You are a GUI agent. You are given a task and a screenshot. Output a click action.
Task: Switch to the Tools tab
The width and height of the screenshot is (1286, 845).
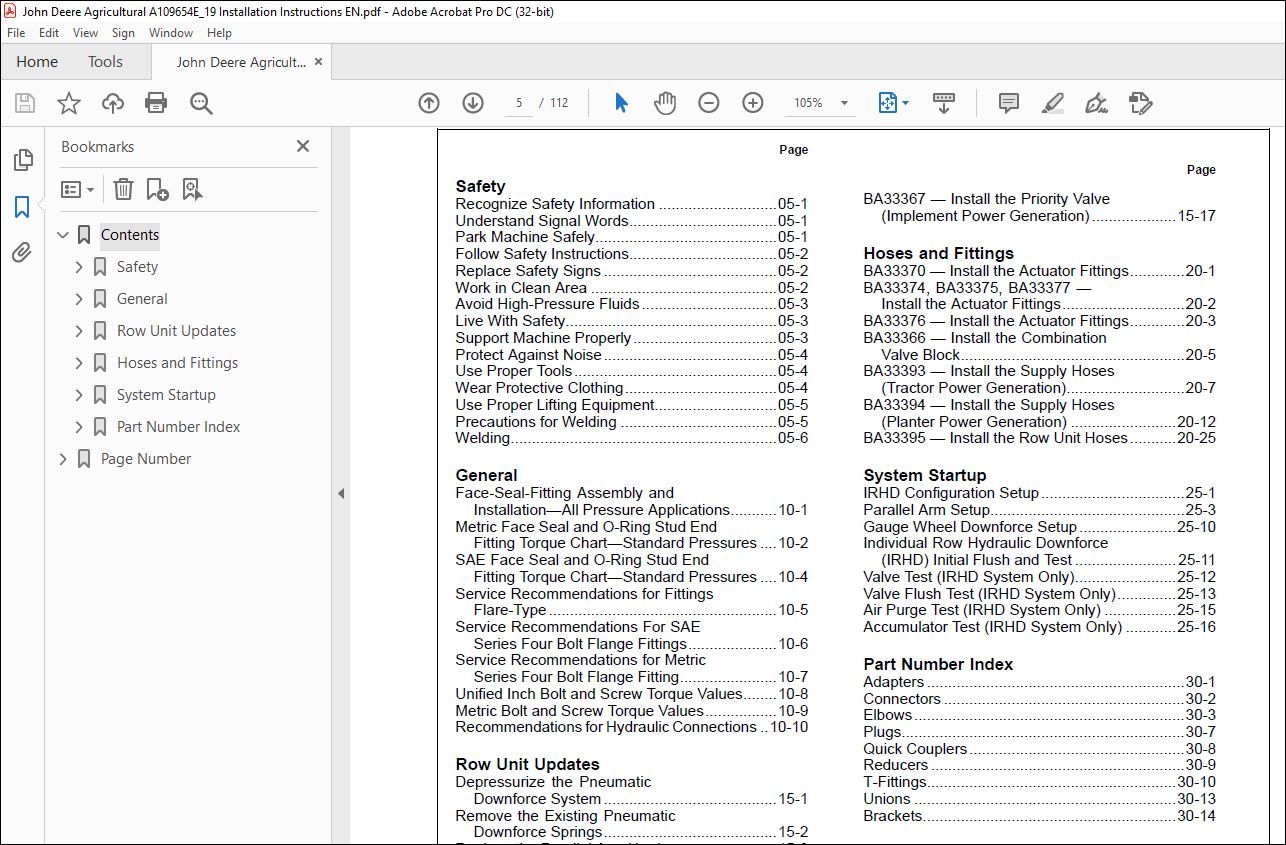click(x=105, y=62)
